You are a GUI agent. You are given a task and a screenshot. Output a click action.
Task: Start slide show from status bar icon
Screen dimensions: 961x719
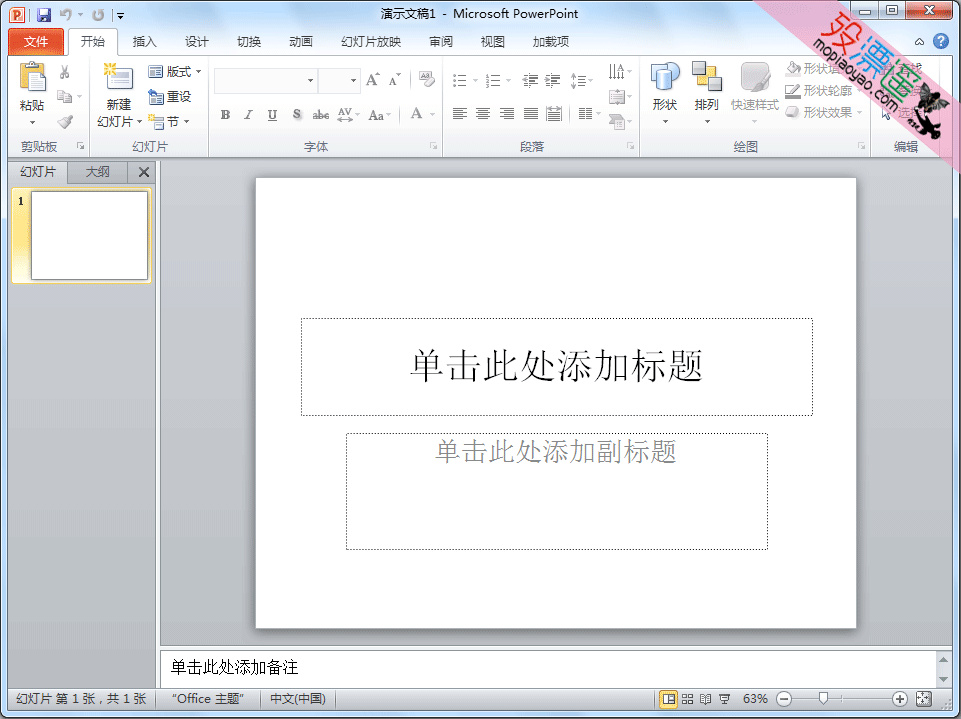pyautogui.click(x=724, y=699)
